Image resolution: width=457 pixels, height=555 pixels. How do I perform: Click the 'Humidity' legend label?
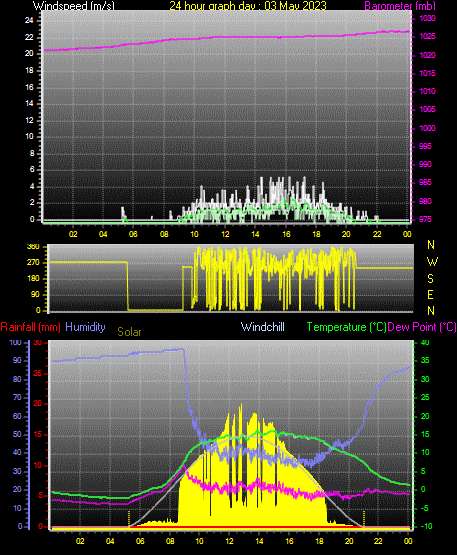[85, 327]
